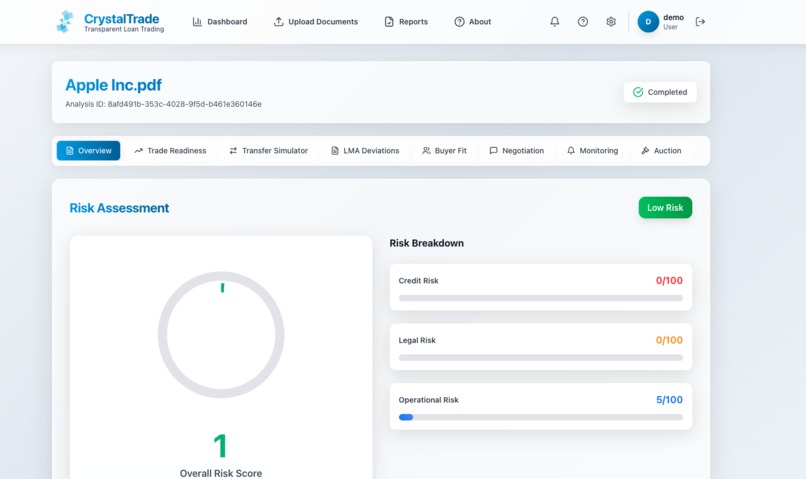Image resolution: width=806 pixels, height=479 pixels.
Task: Click the CrystalTrade logo icon
Action: (x=65, y=22)
